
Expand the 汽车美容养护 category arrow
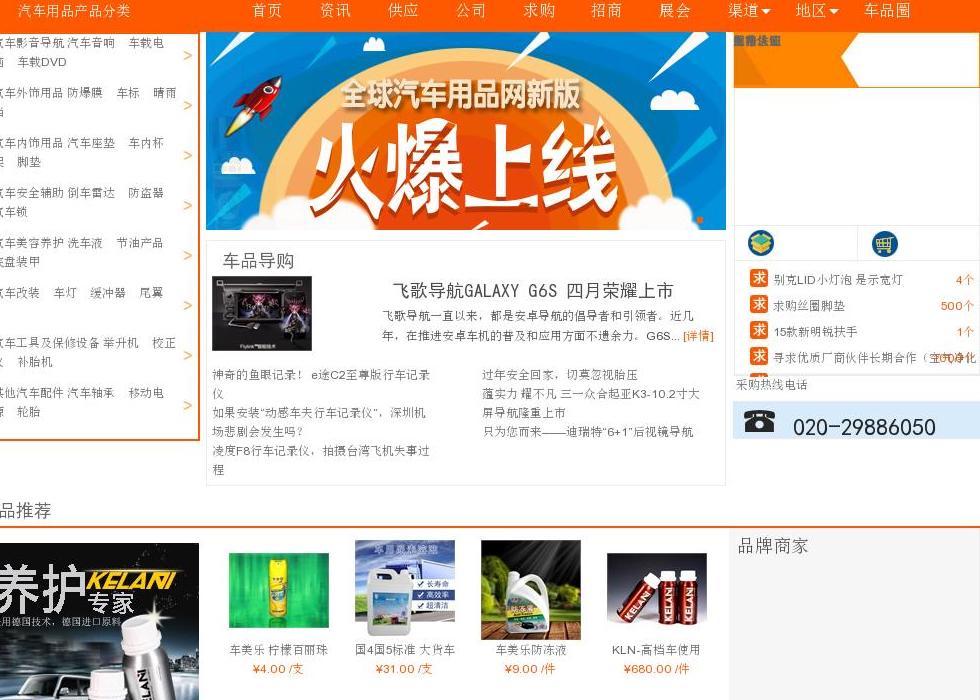point(188,256)
